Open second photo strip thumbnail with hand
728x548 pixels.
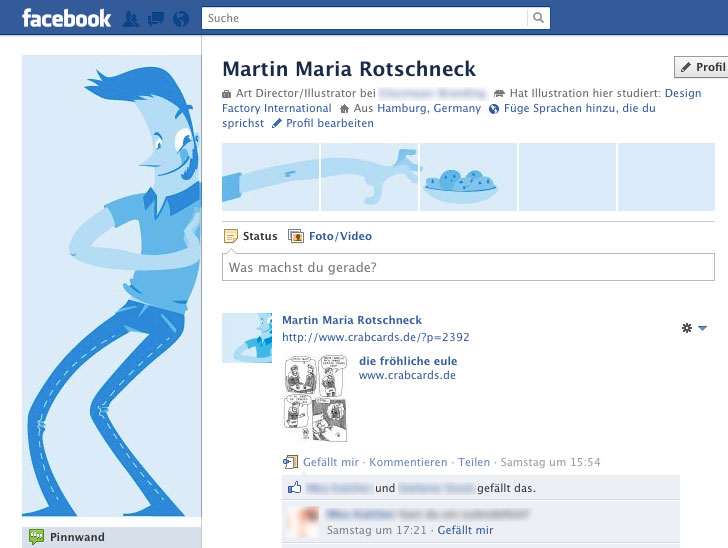point(370,177)
